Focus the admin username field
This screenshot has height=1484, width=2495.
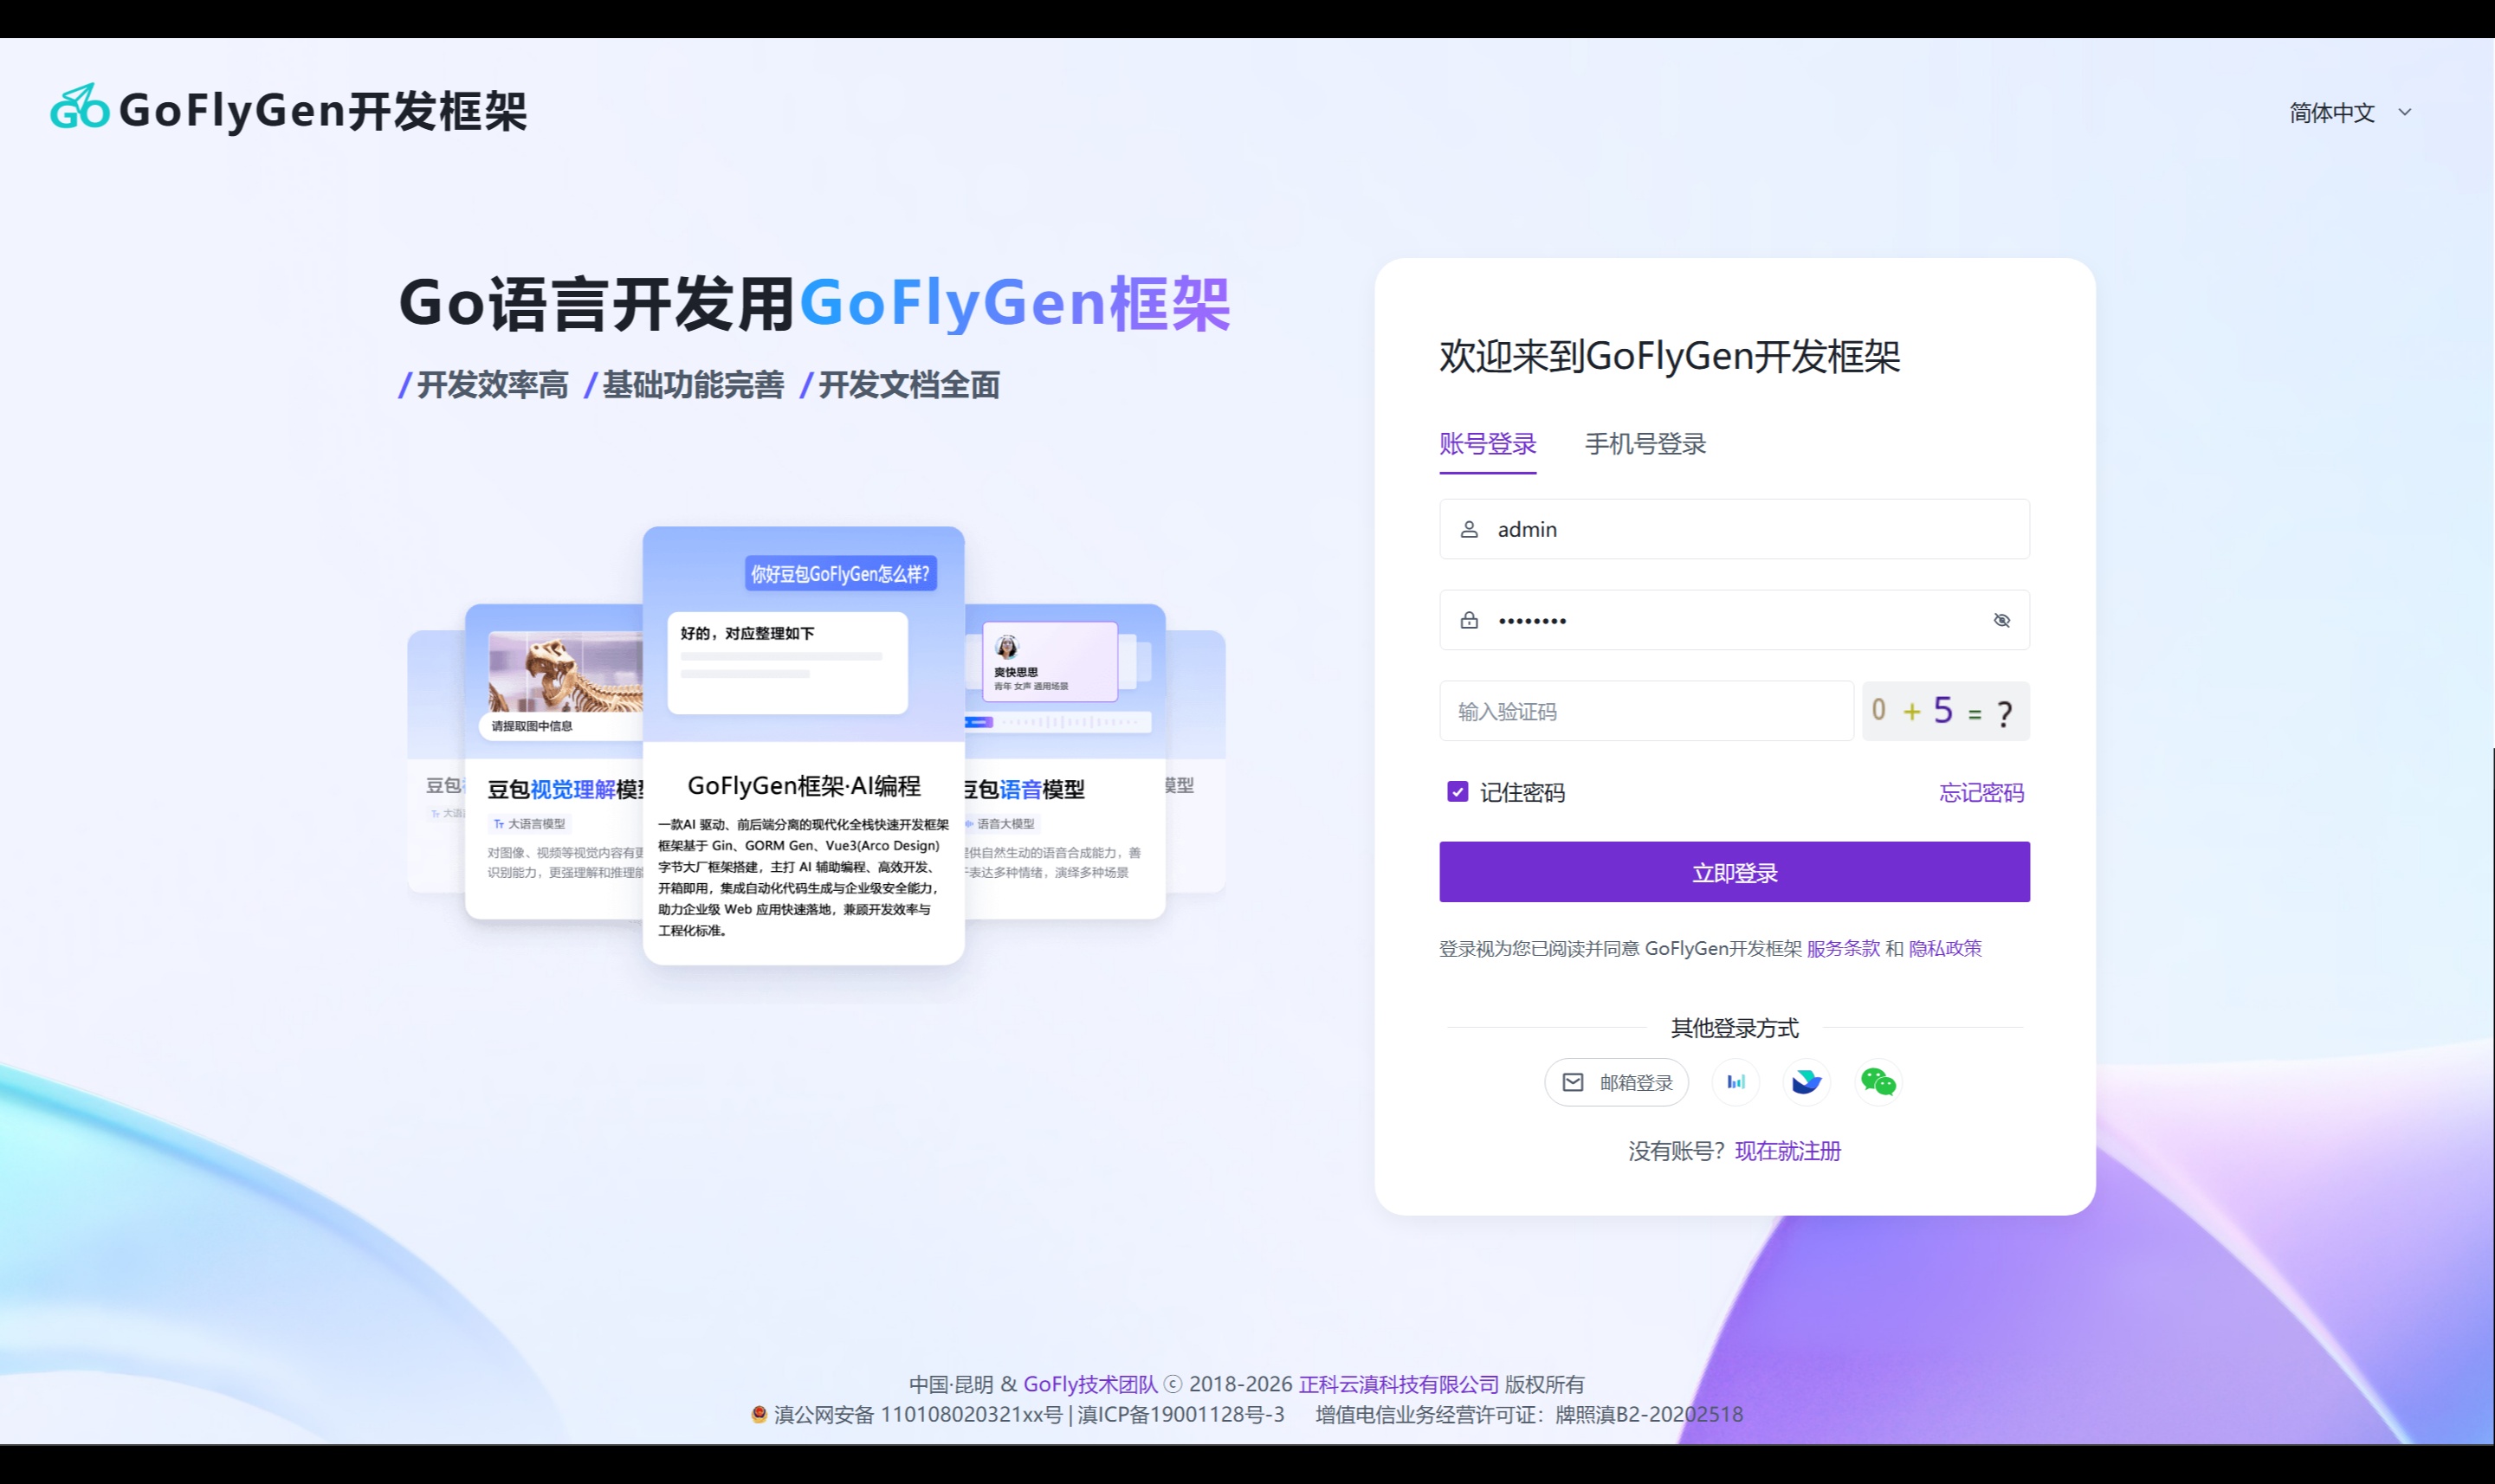tap(1735, 529)
